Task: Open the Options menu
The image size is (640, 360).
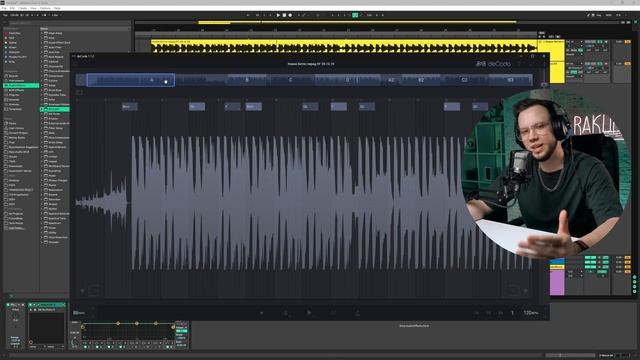Action: [x=45, y=8]
